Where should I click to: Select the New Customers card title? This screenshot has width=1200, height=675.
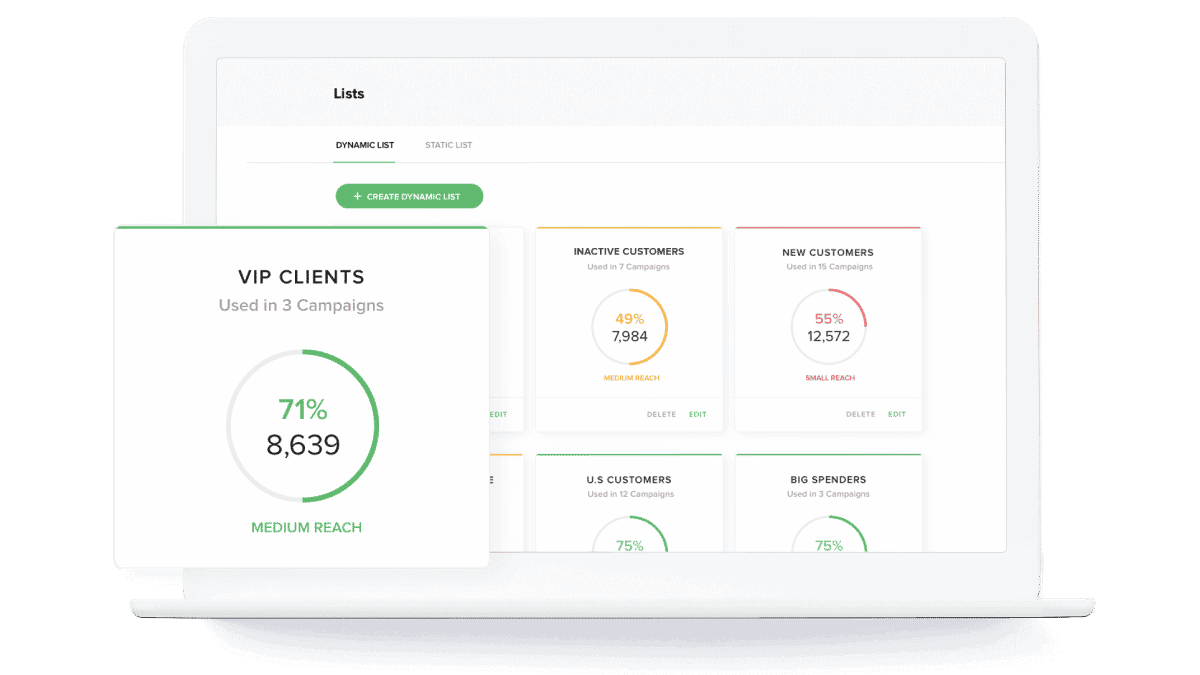(828, 253)
